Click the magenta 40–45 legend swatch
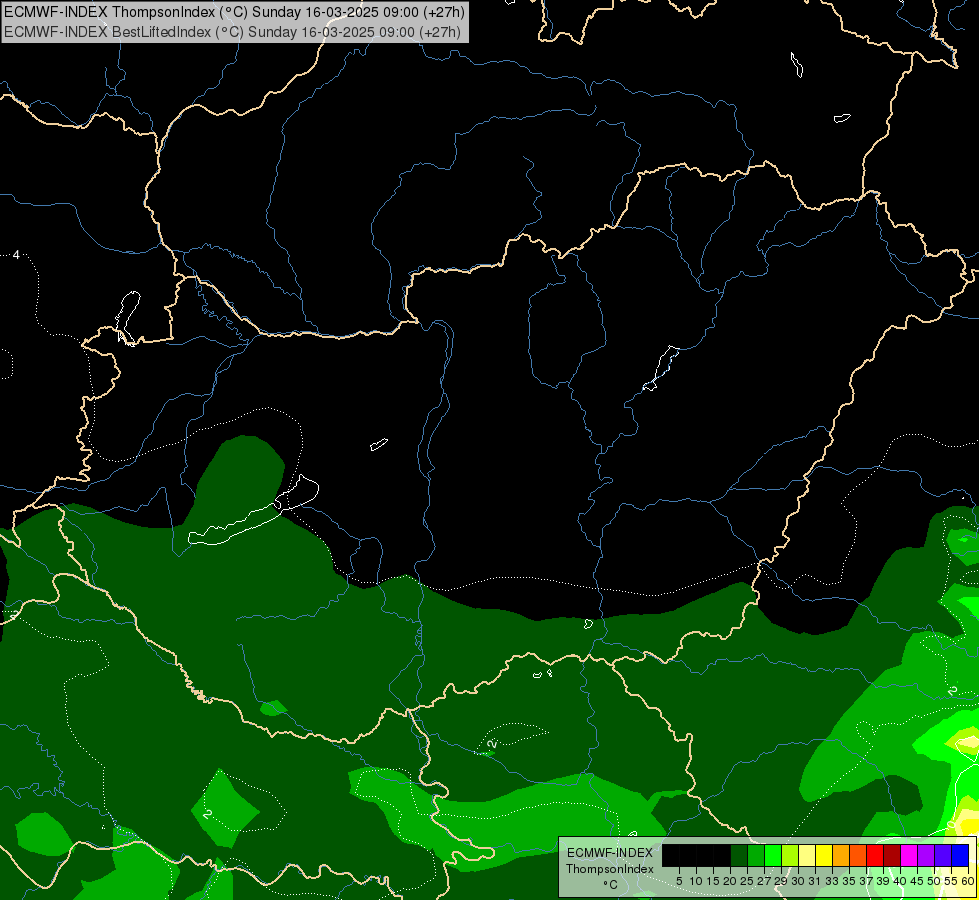This screenshot has height=900, width=979. (x=909, y=855)
